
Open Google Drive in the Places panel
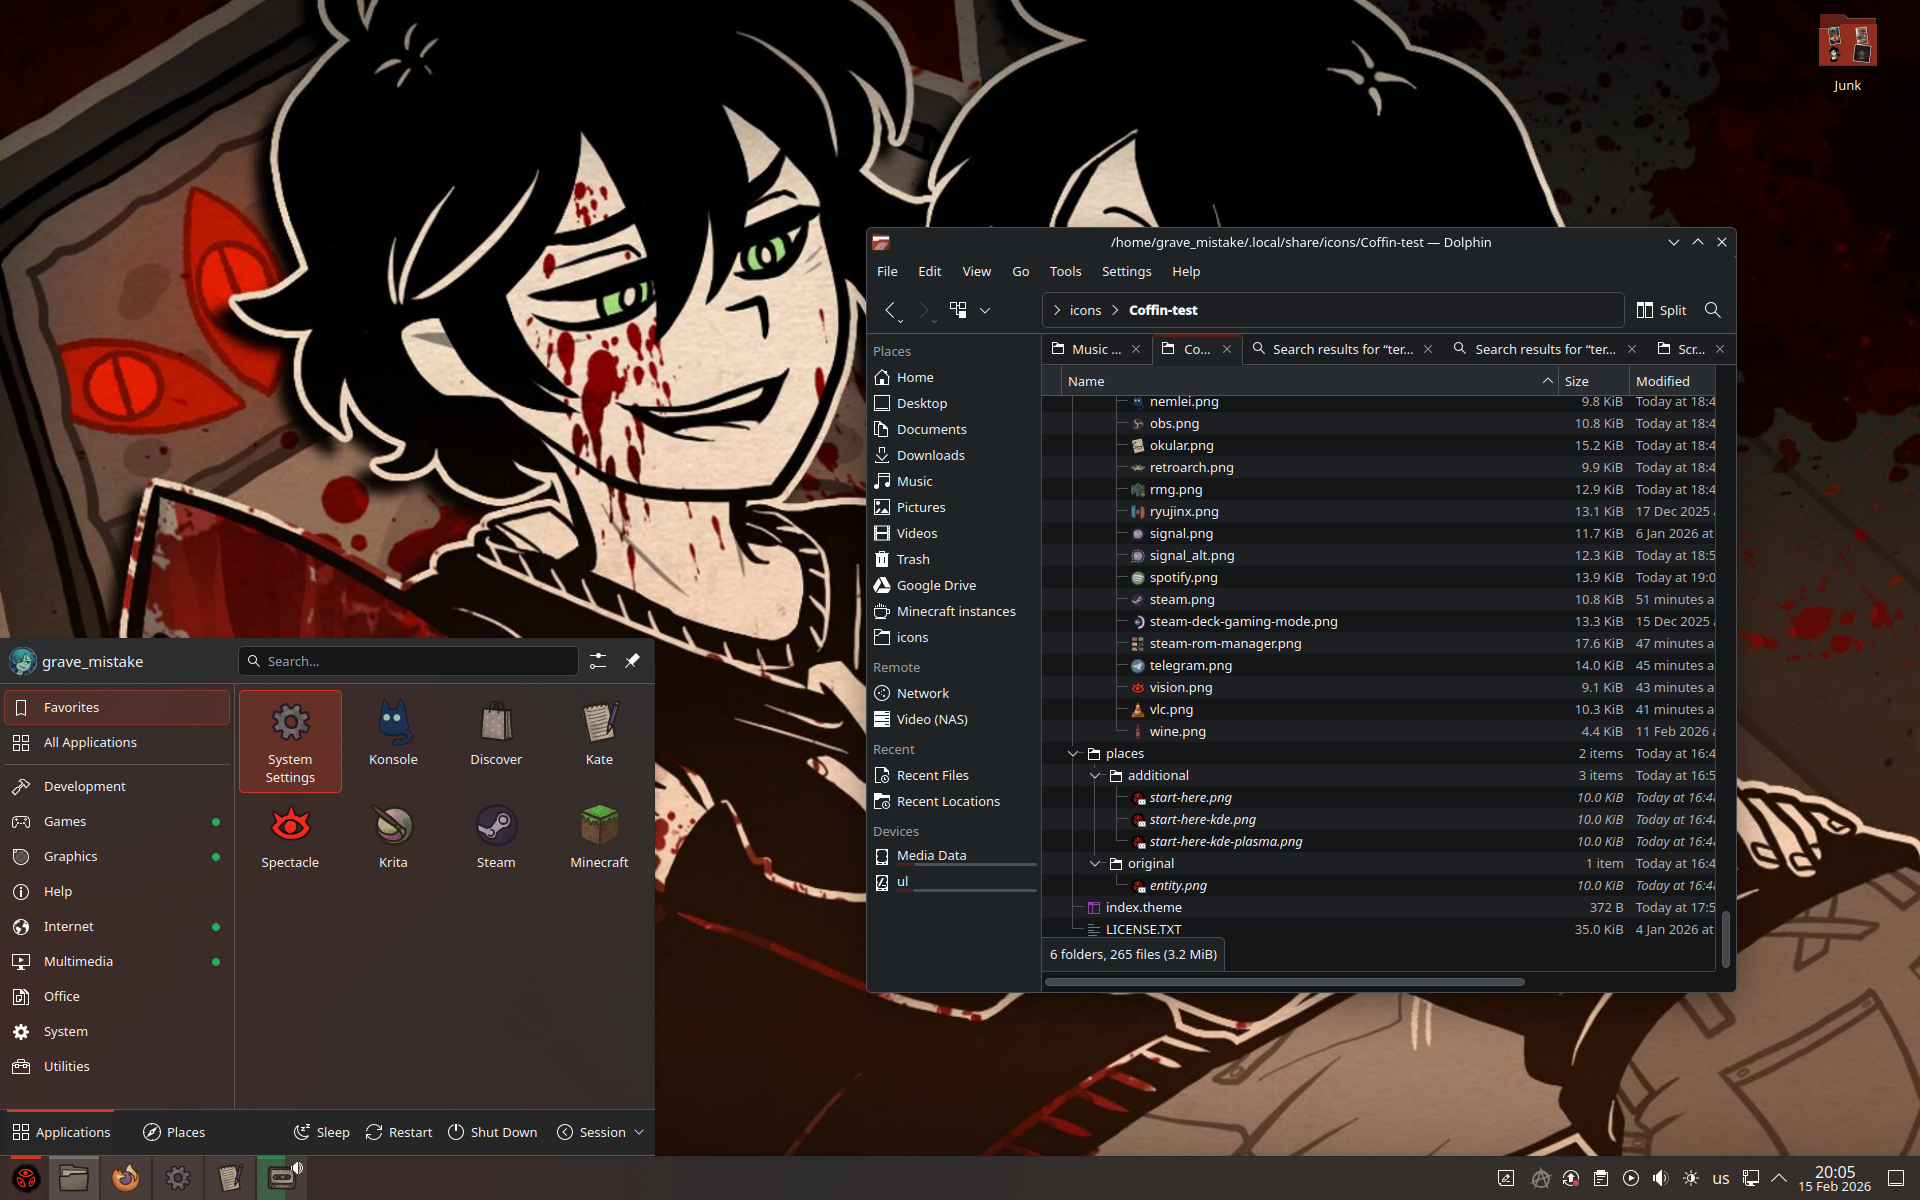tap(935, 585)
